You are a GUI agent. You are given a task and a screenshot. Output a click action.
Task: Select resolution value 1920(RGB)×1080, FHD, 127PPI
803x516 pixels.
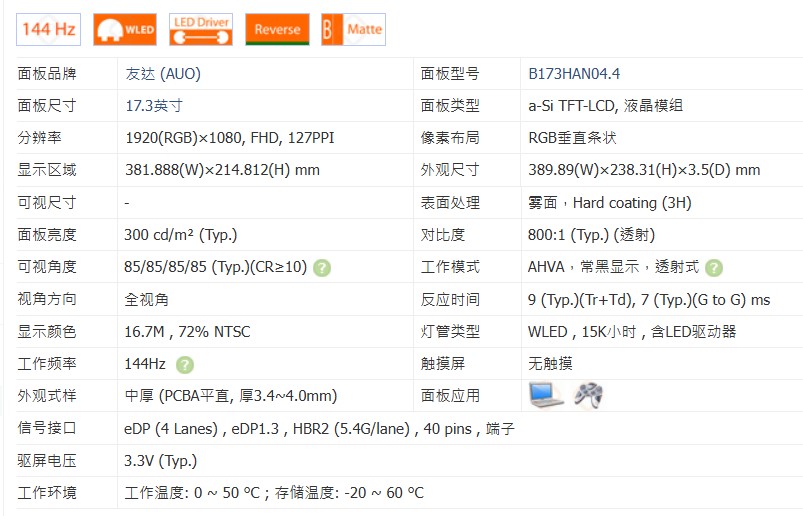tap(229, 138)
